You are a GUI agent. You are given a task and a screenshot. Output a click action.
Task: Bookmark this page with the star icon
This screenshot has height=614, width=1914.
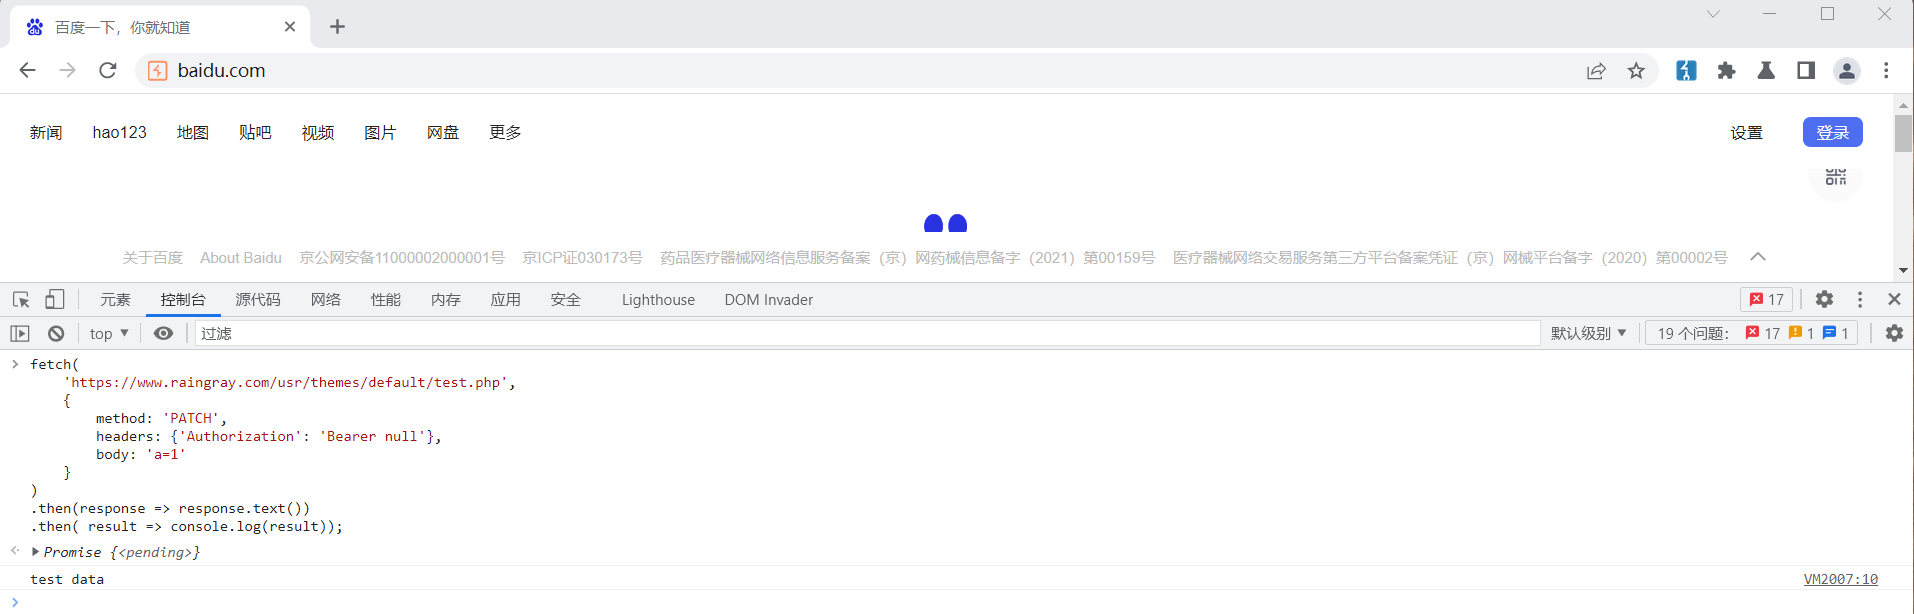coord(1636,70)
